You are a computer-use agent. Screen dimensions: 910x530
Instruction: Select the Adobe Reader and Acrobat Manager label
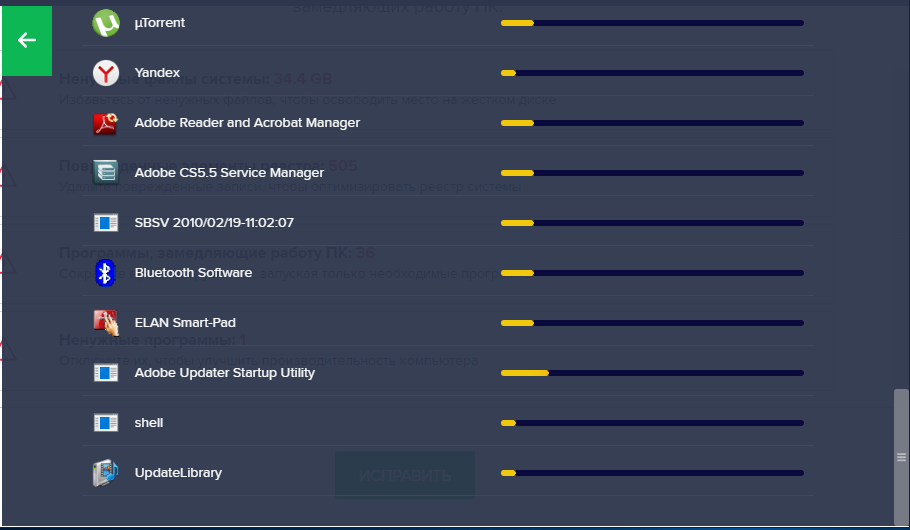pos(247,122)
